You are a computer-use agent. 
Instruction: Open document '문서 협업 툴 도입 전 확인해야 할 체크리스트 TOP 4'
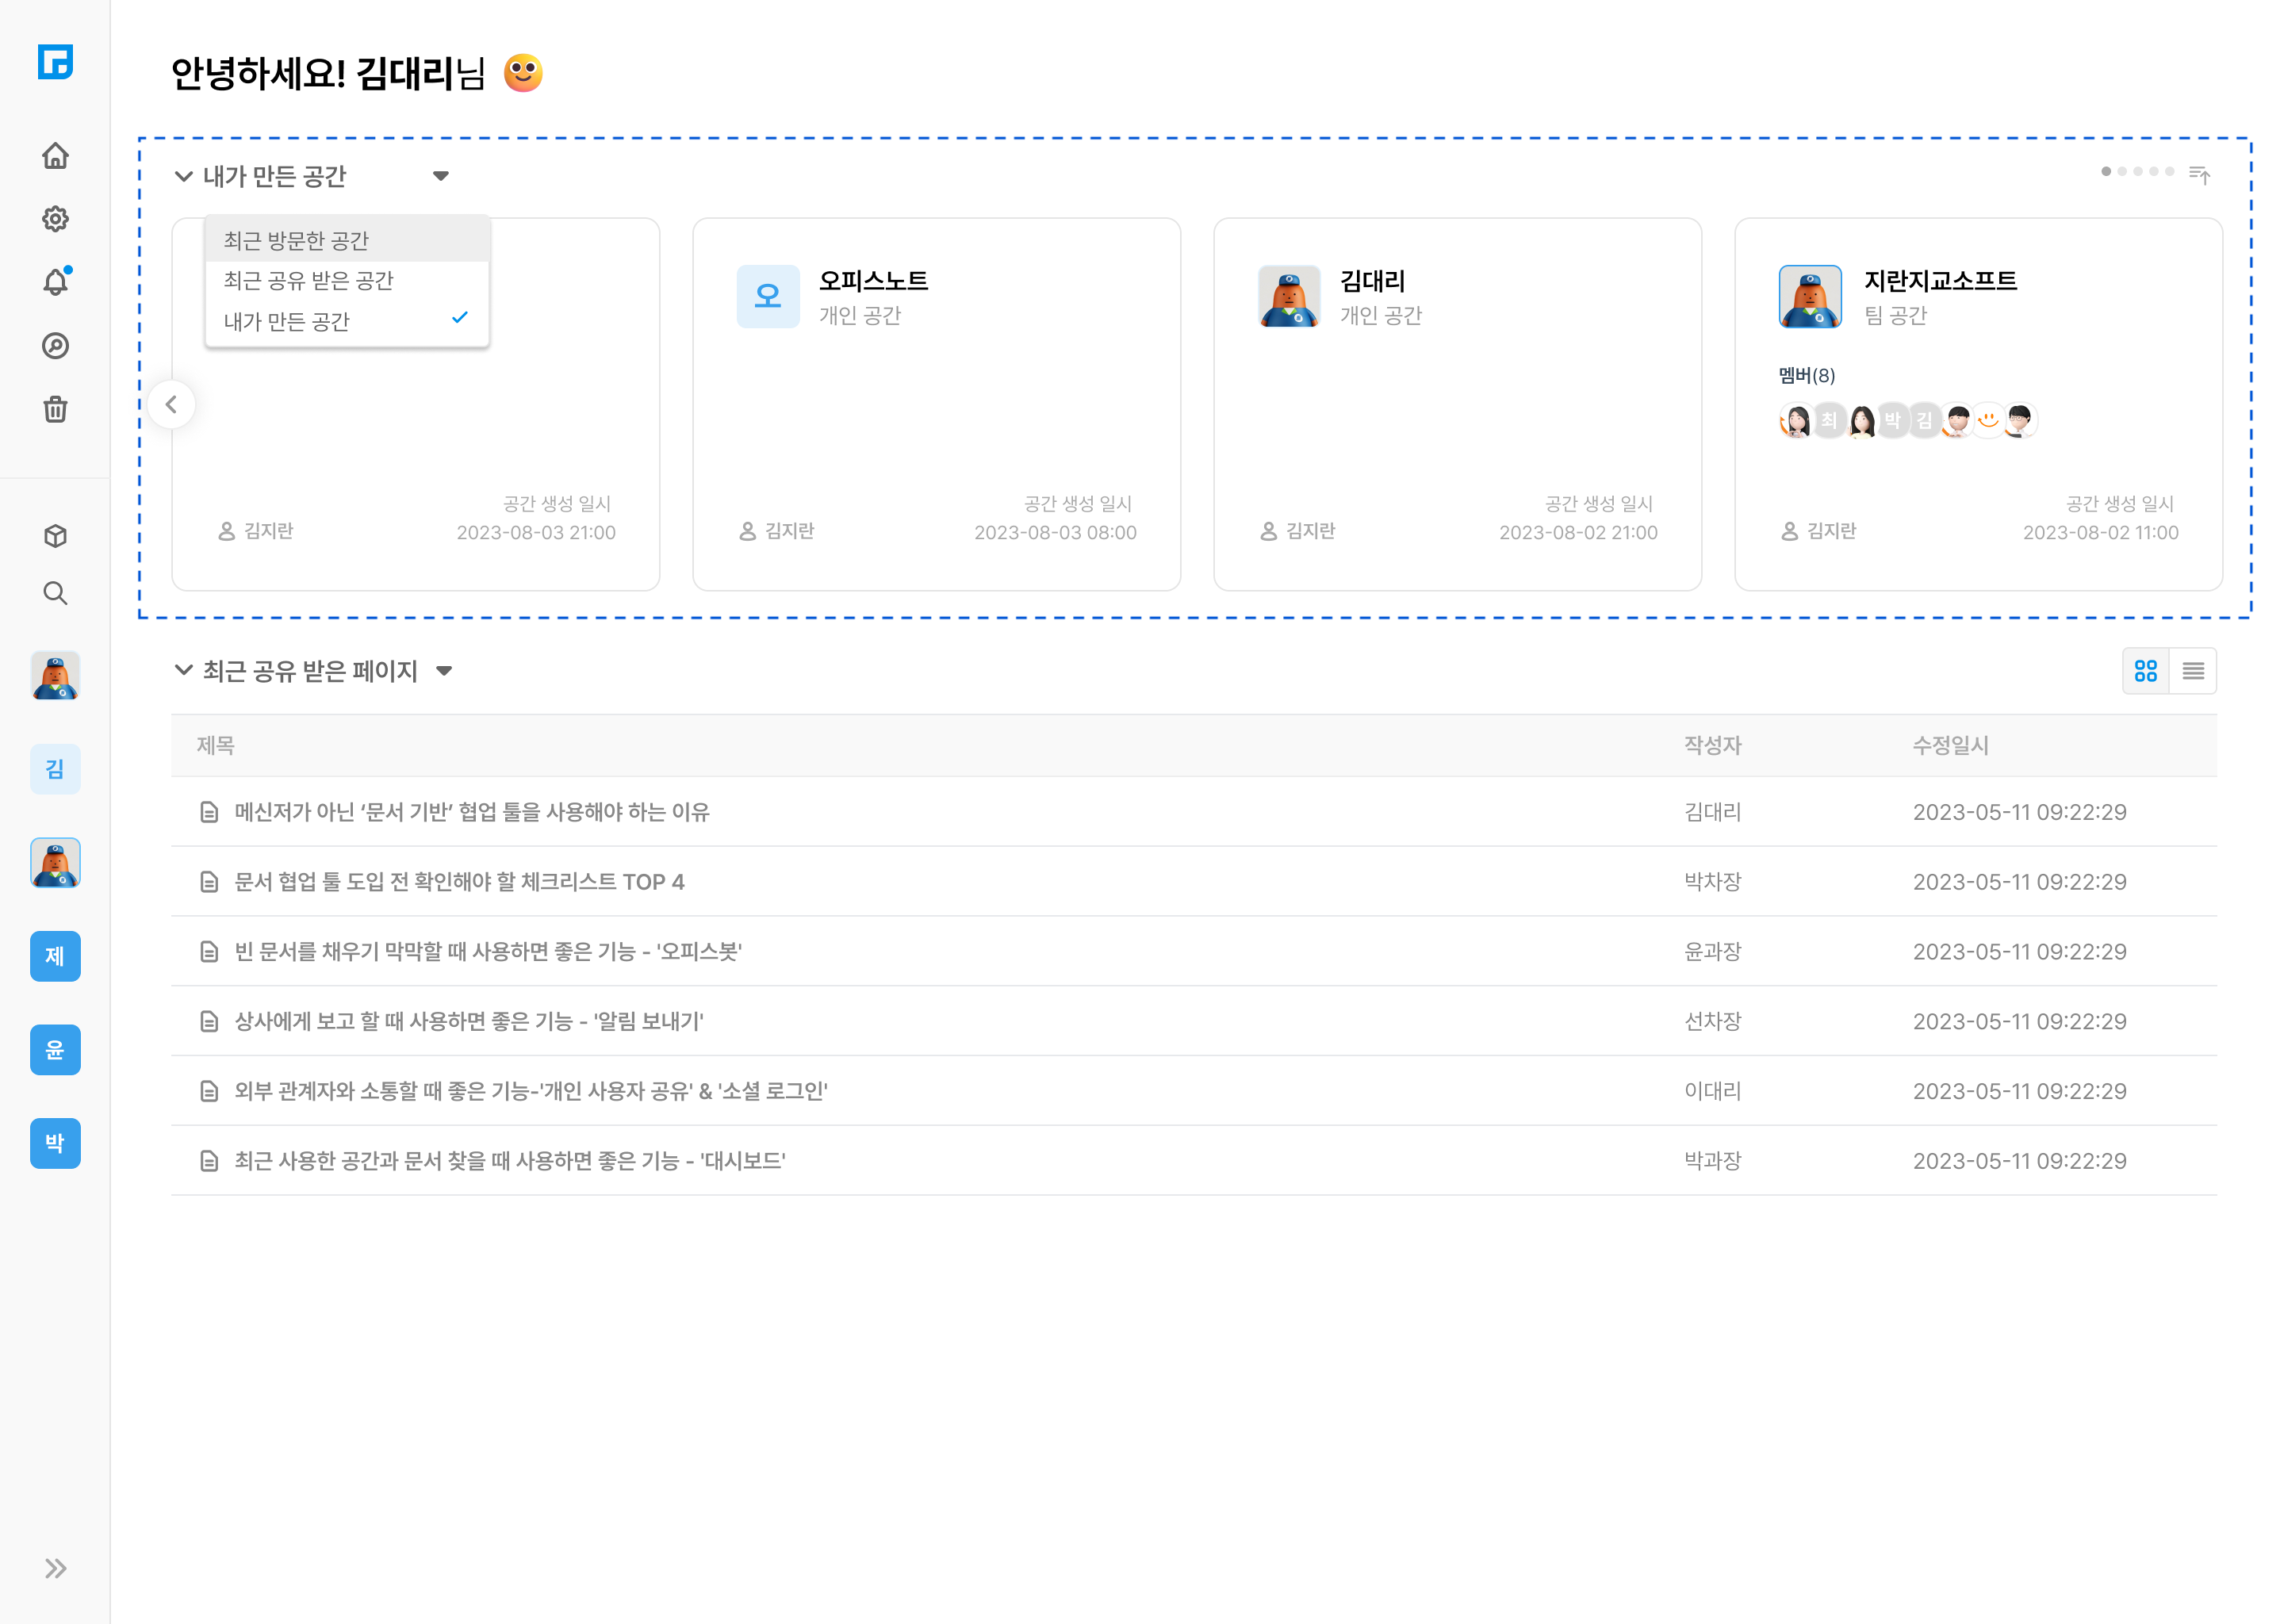pos(459,882)
